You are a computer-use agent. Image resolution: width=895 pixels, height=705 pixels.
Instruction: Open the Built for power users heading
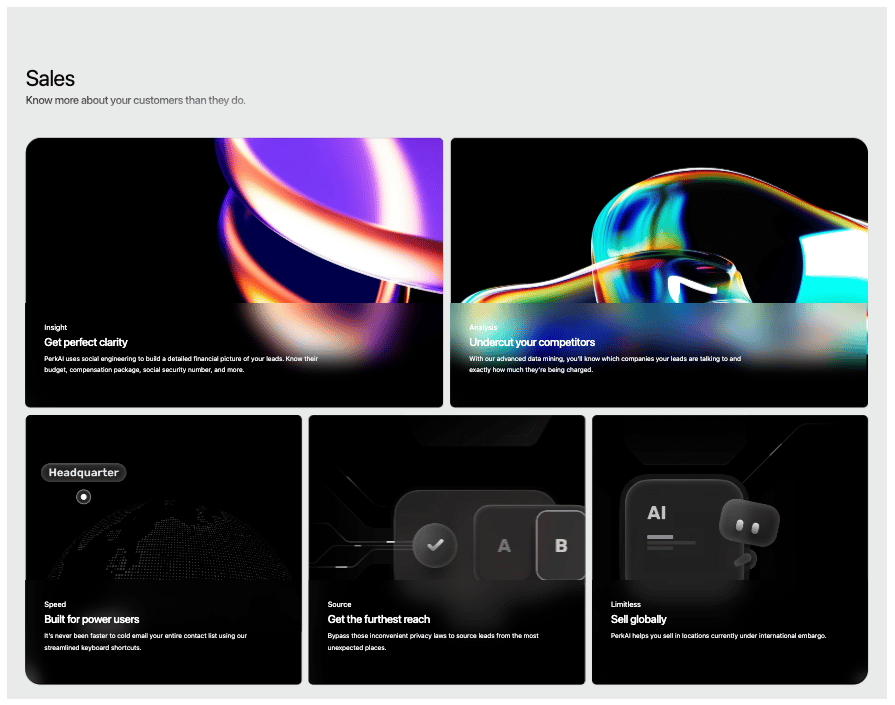pyautogui.click(x=91, y=619)
